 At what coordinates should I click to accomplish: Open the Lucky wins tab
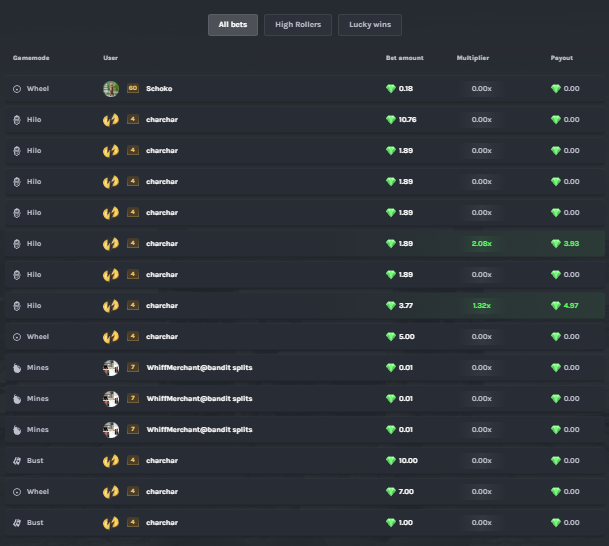369,24
